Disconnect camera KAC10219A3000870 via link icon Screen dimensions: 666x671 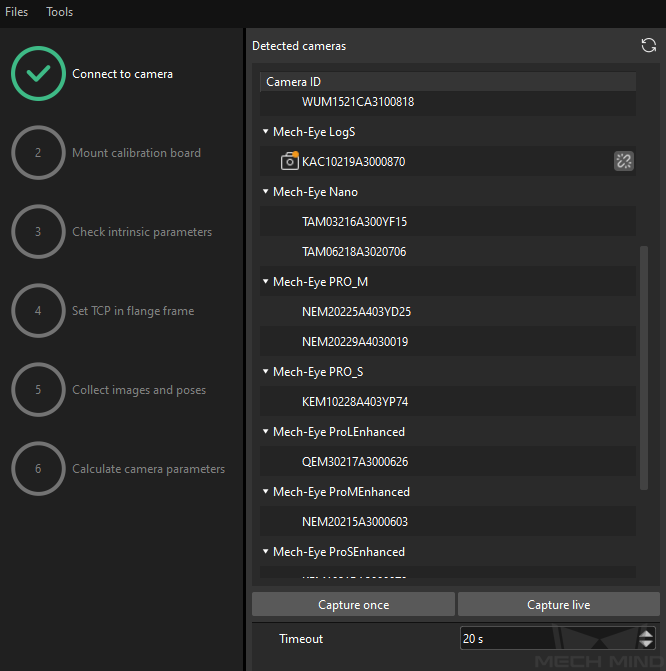point(624,161)
